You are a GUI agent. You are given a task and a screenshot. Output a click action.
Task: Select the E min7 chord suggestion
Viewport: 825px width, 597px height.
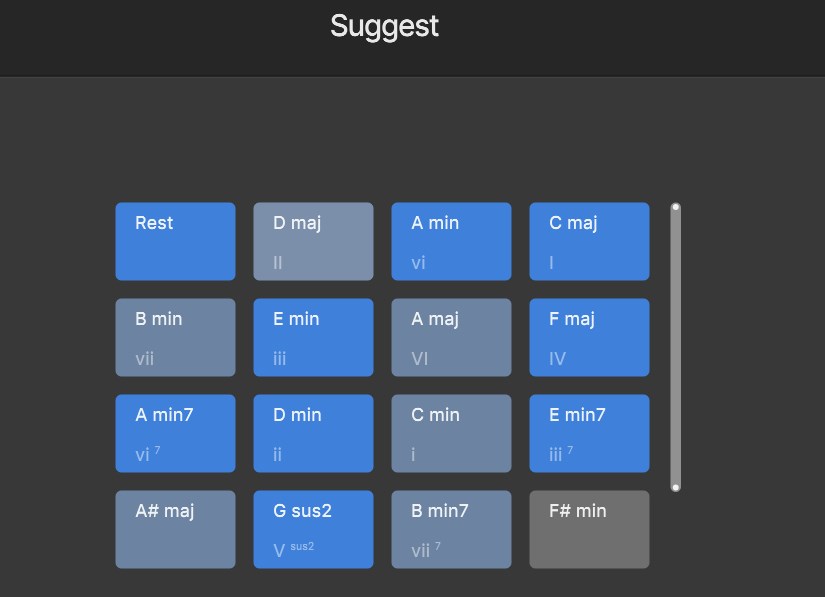(589, 433)
